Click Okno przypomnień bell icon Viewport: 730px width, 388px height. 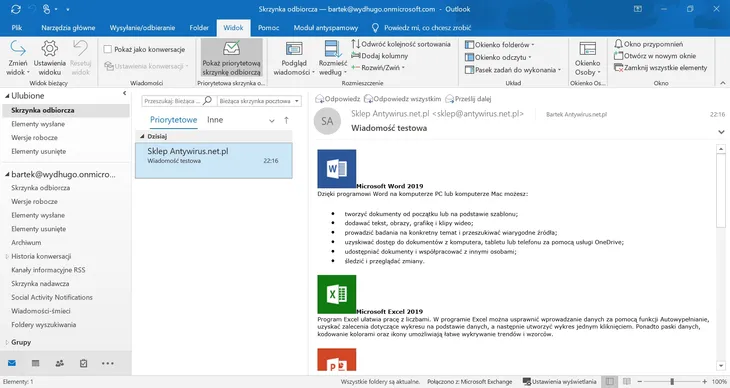(618, 44)
